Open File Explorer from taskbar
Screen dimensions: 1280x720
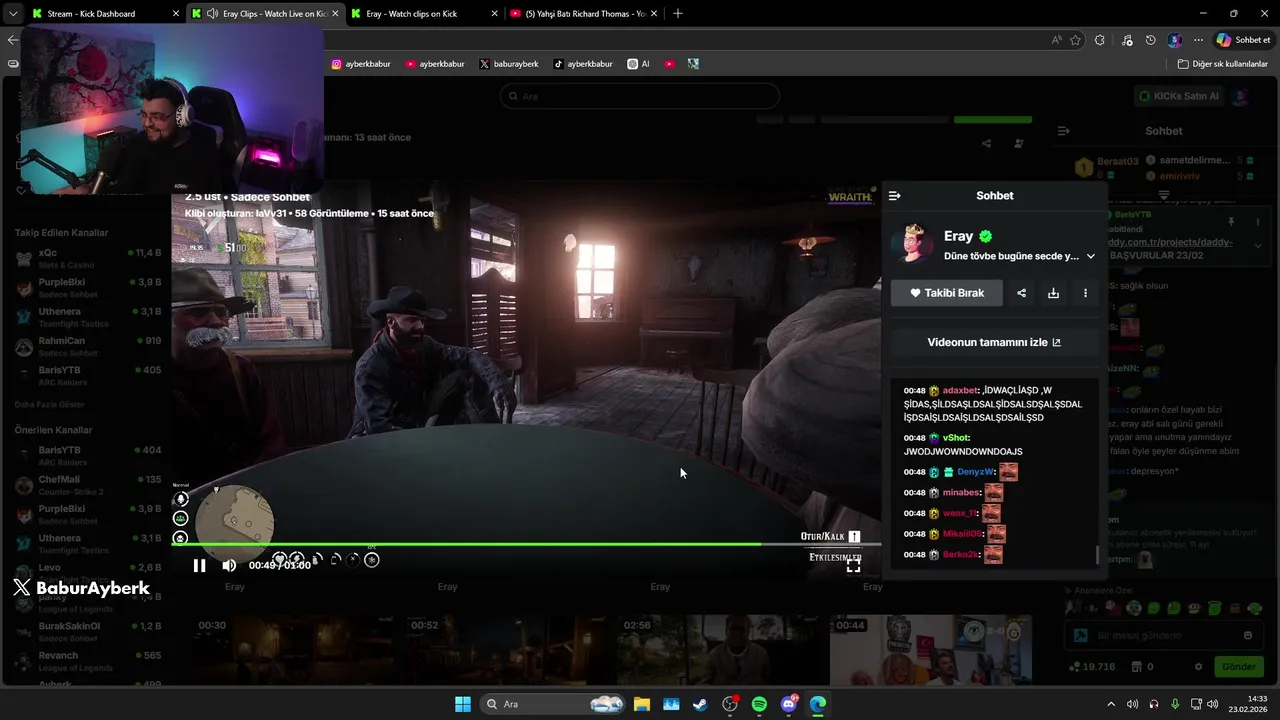[x=642, y=704]
